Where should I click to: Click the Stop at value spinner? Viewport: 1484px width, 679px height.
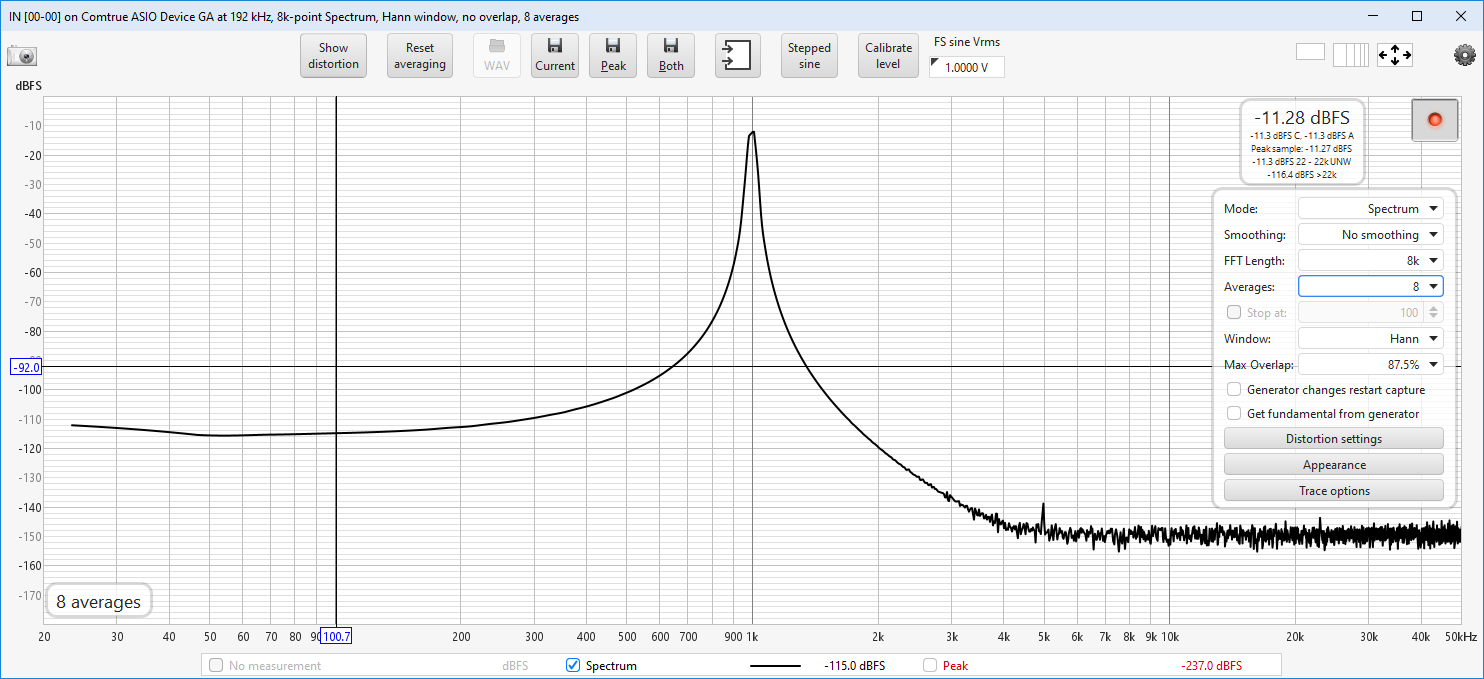[x=1370, y=313]
